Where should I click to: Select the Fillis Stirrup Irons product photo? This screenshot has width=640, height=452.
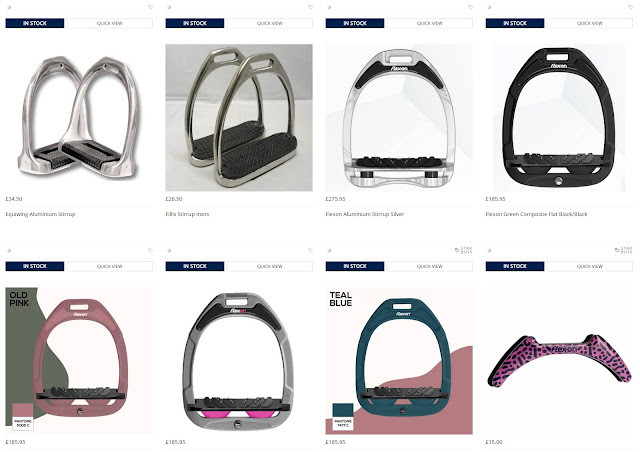(x=239, y=118)
